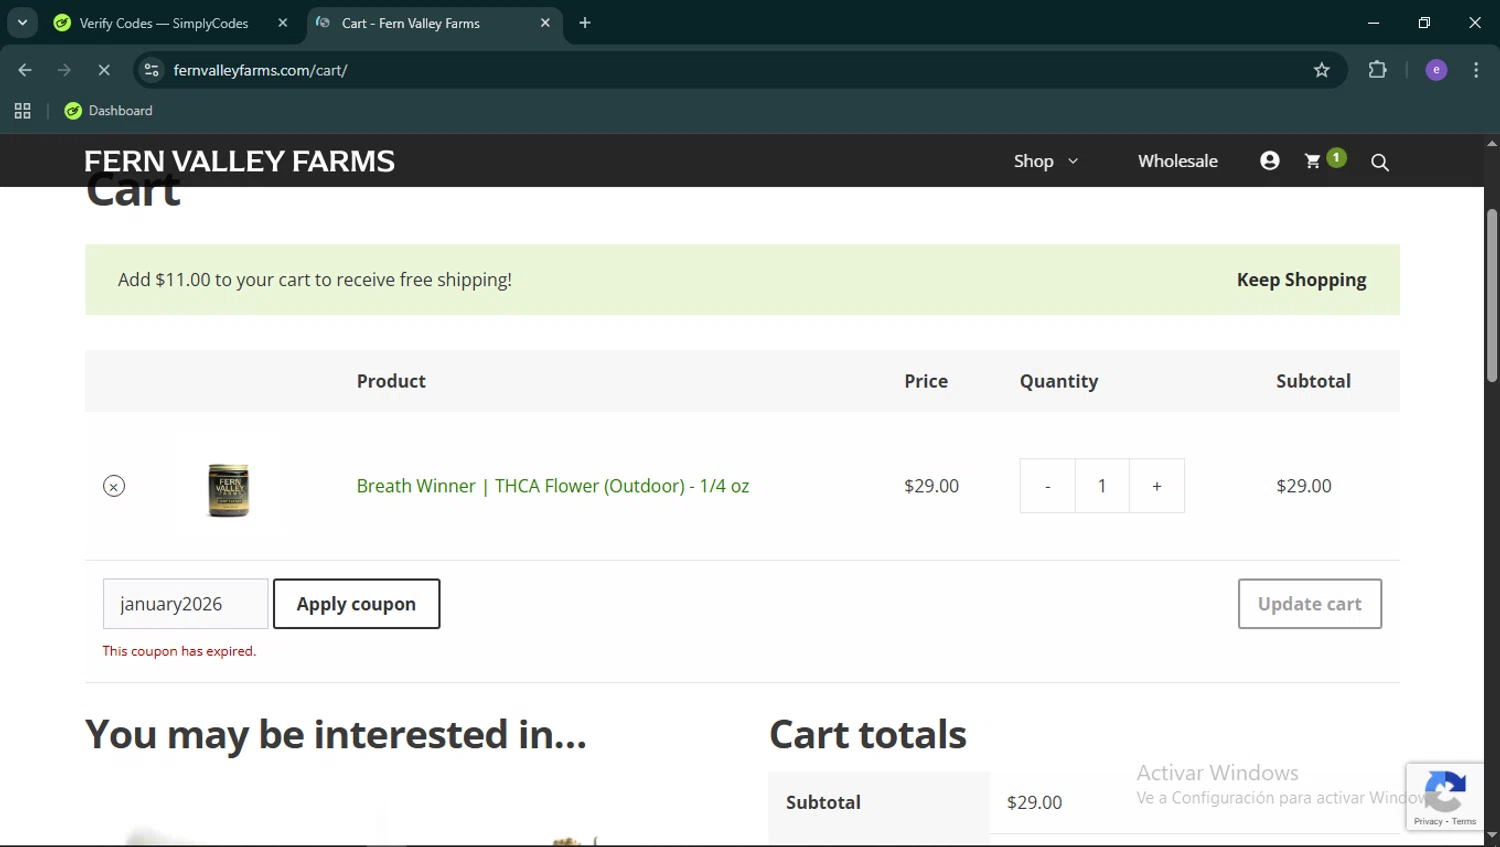Close the Cart - Fern Valley Farms tab
Viewport: 1500px width, 847px height.
click(545, 23)
